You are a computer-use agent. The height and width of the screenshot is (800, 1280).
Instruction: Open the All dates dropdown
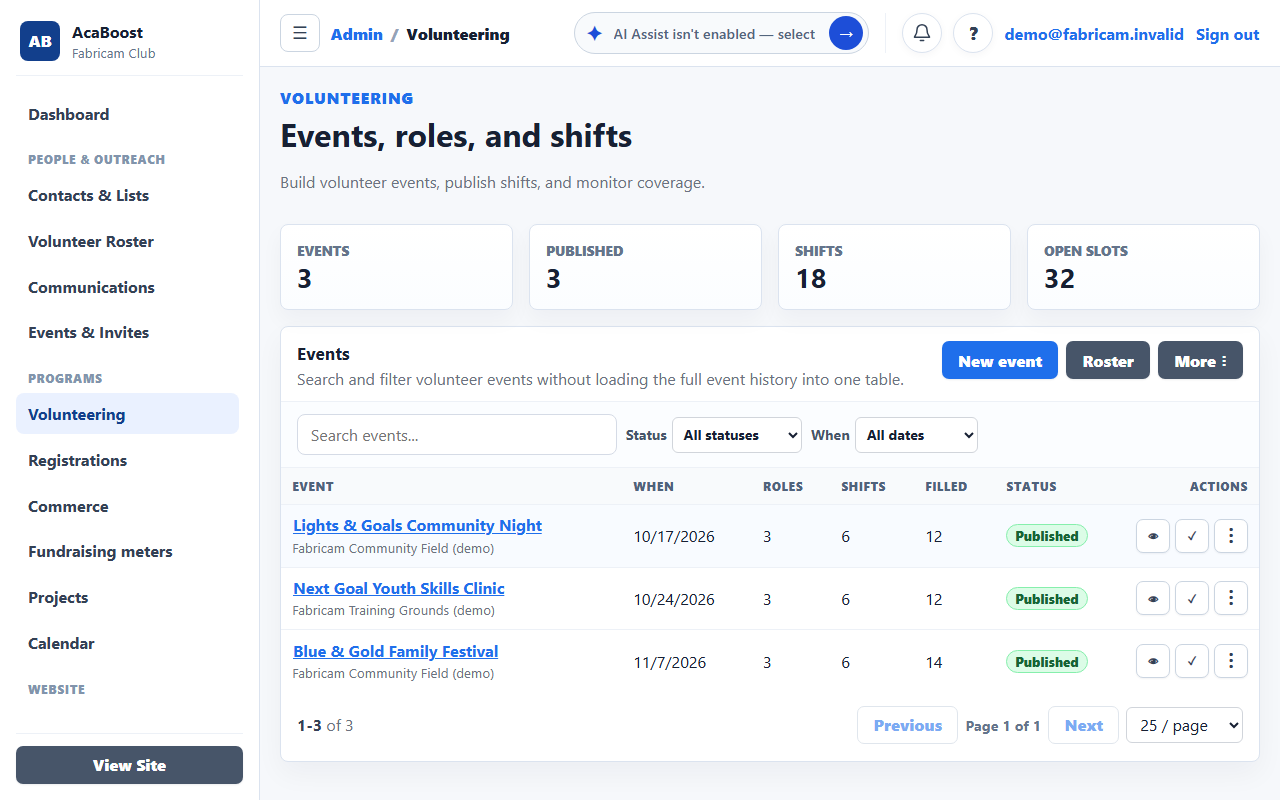click(916, 435)
